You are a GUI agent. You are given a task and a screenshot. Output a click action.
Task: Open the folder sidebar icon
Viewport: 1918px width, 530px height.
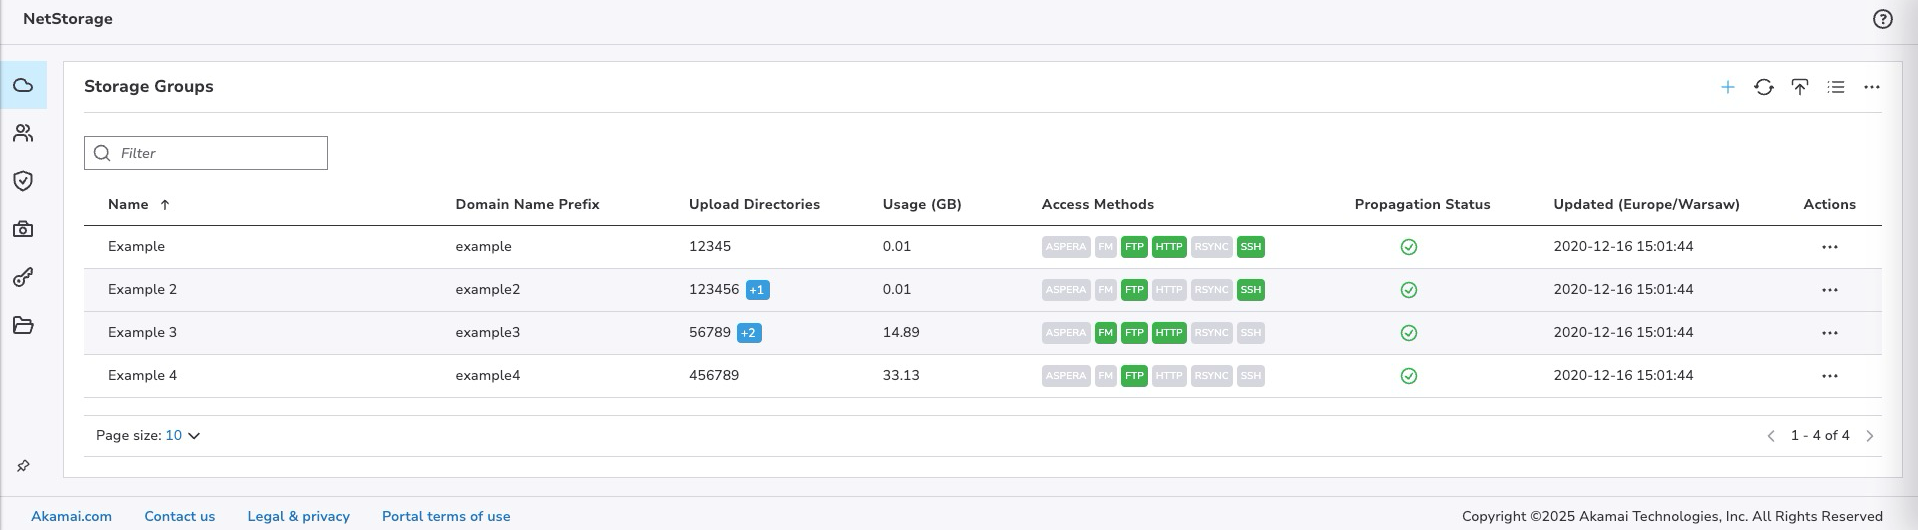coord(23,325)
